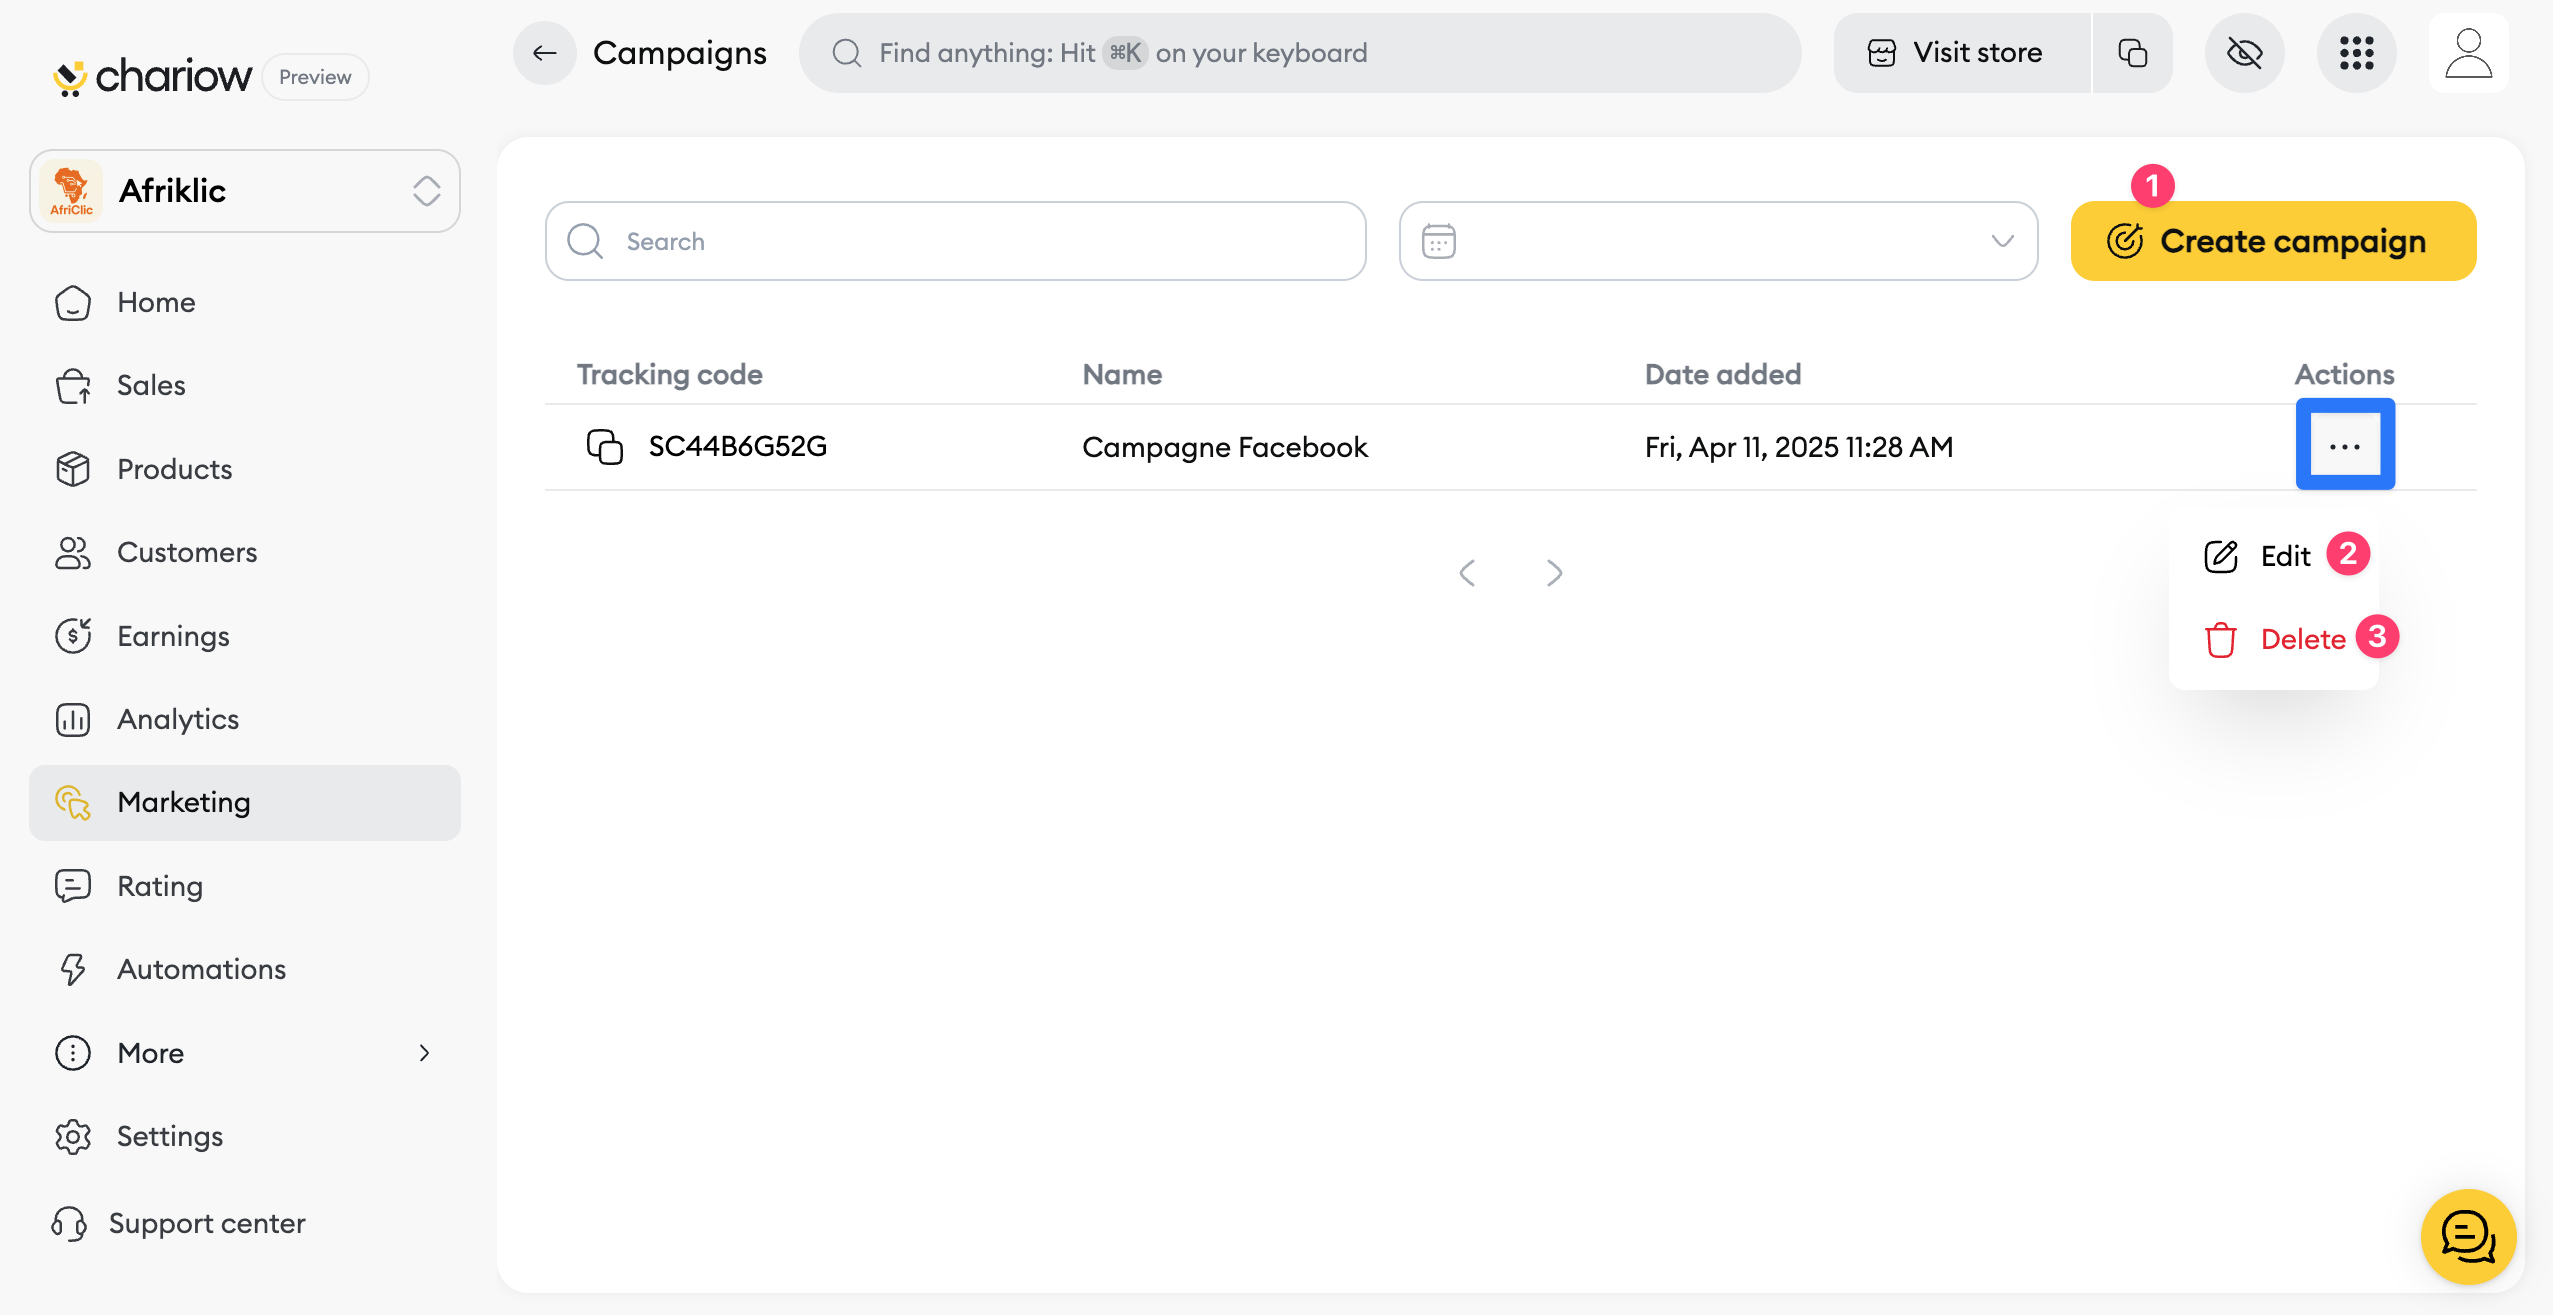Open the chat support bubble
Screen dimensions: 2553x1315
point(2467,1236)
